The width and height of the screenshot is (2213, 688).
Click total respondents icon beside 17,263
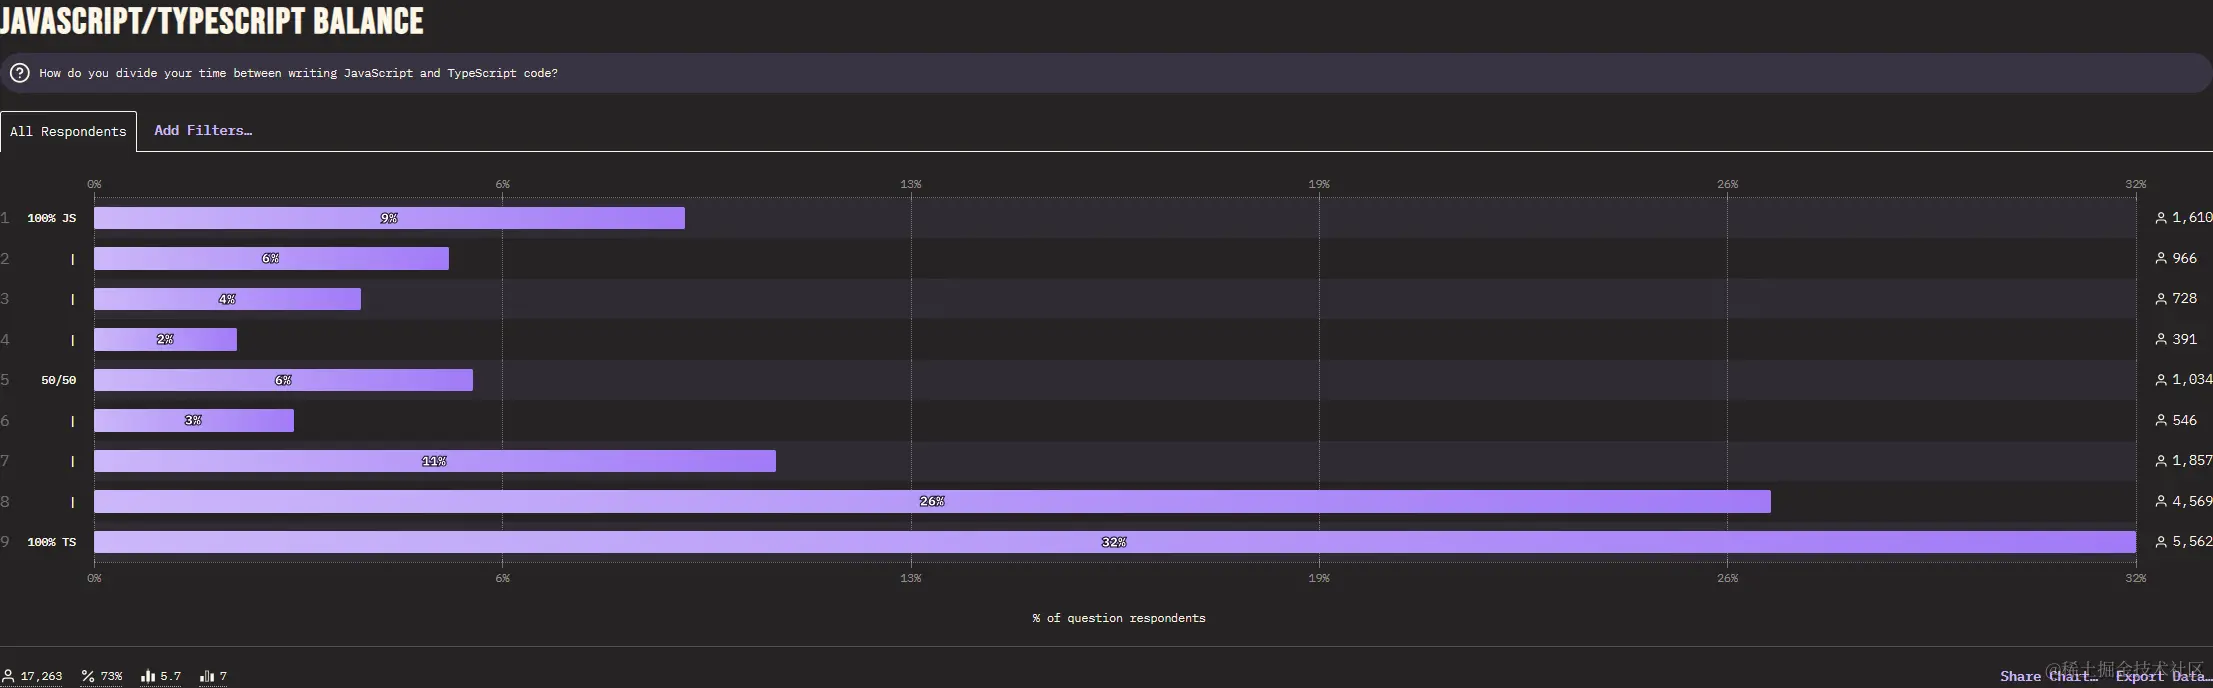point(8,676)
